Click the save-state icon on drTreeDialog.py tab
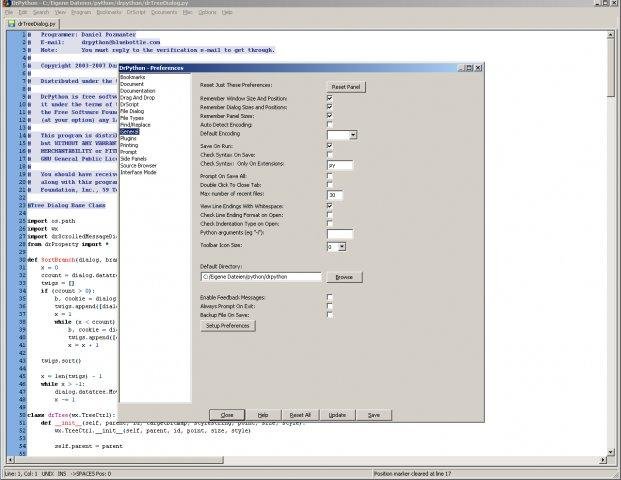The width and height of the screenshot is (621, 480). pos(11,24)
